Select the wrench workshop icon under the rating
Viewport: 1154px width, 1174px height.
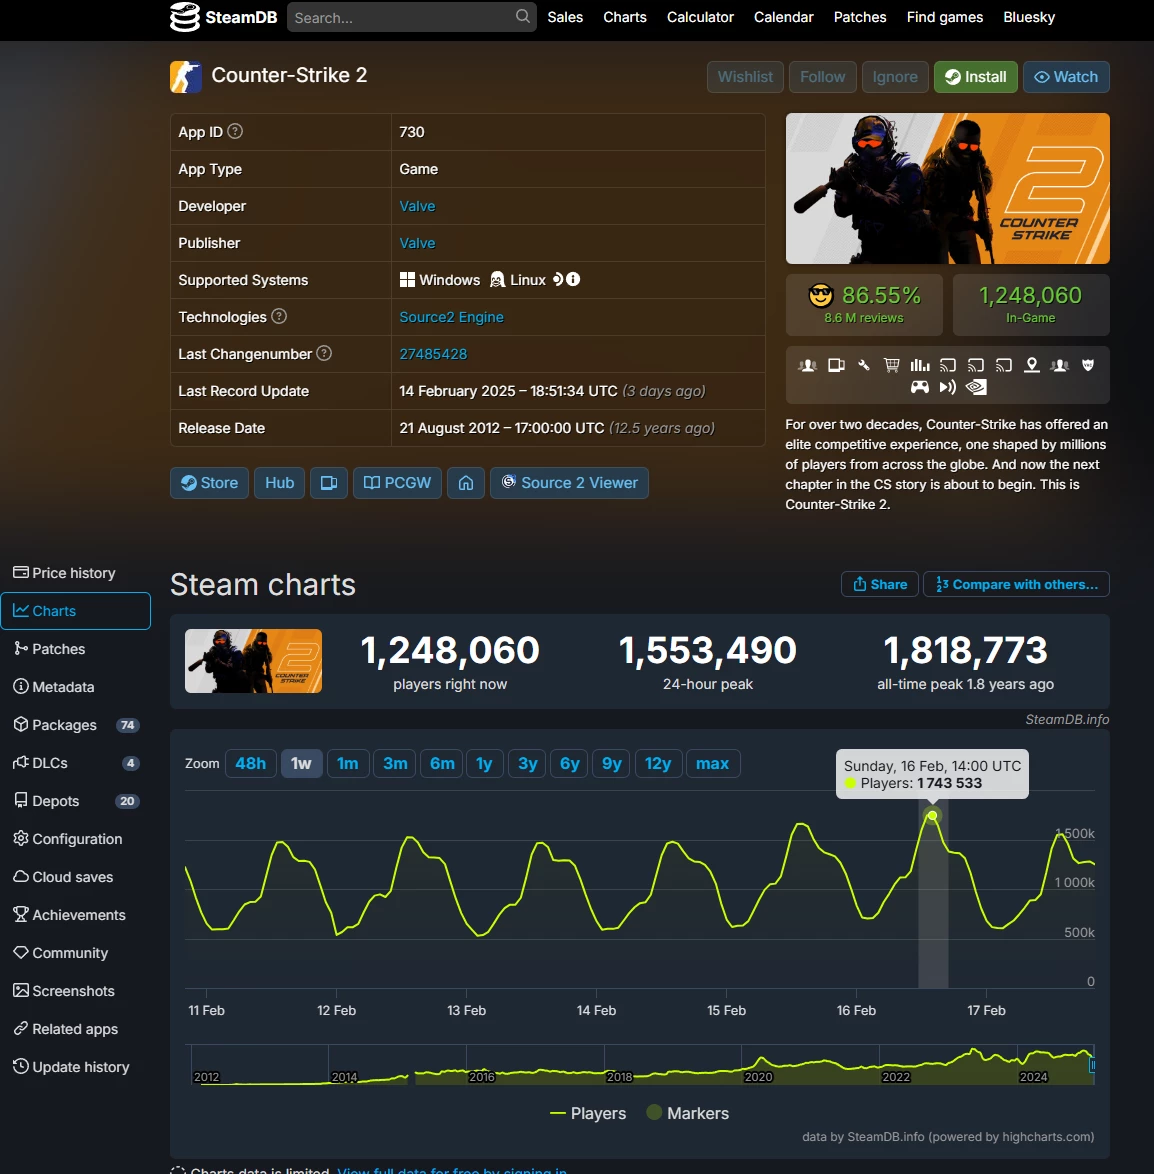tap(864, 366)
